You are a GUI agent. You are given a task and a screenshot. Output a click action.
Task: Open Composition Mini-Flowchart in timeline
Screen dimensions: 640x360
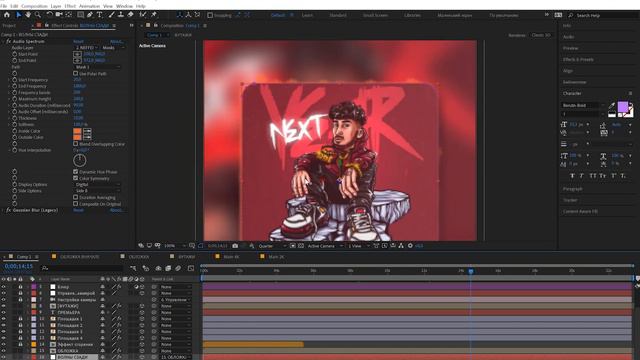pyautogui.click(x=133, y=268)
